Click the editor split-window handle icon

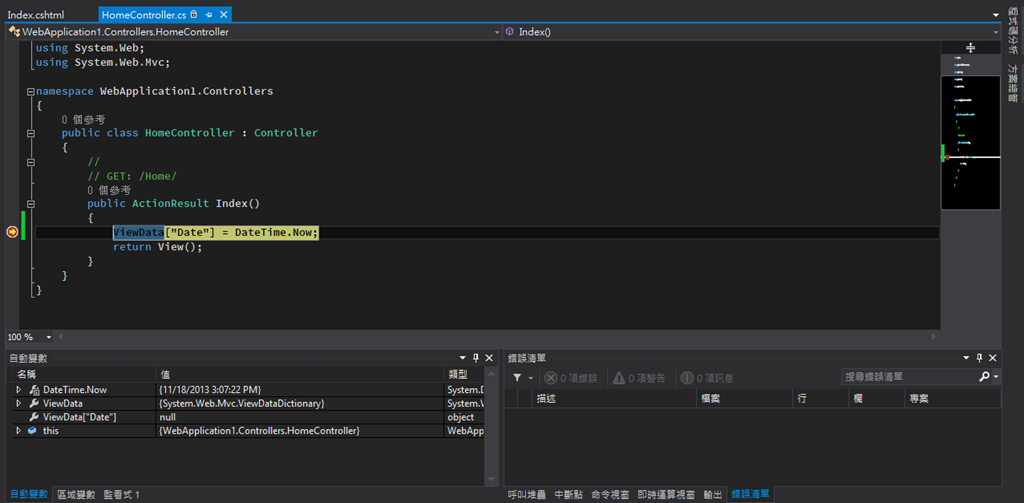[970, 48]
